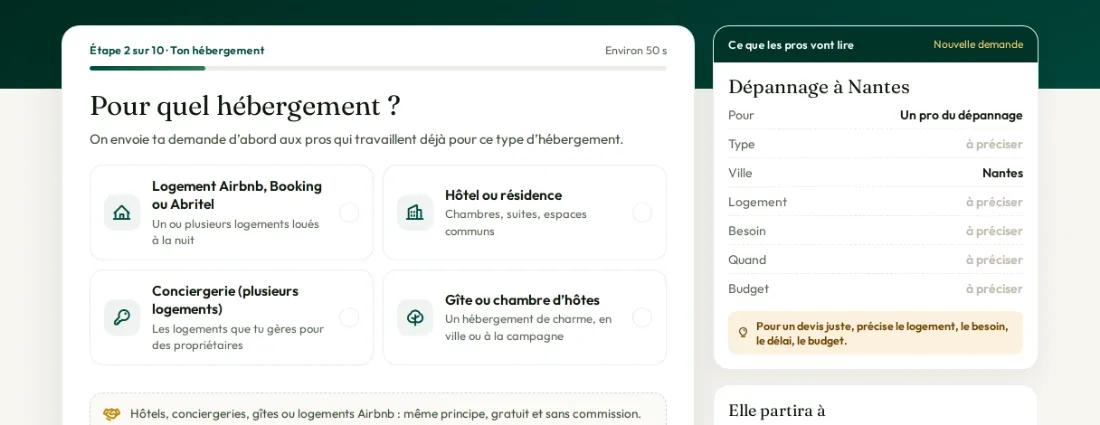
Task: Click the Type label in the summary
Action: click(742, 144)
